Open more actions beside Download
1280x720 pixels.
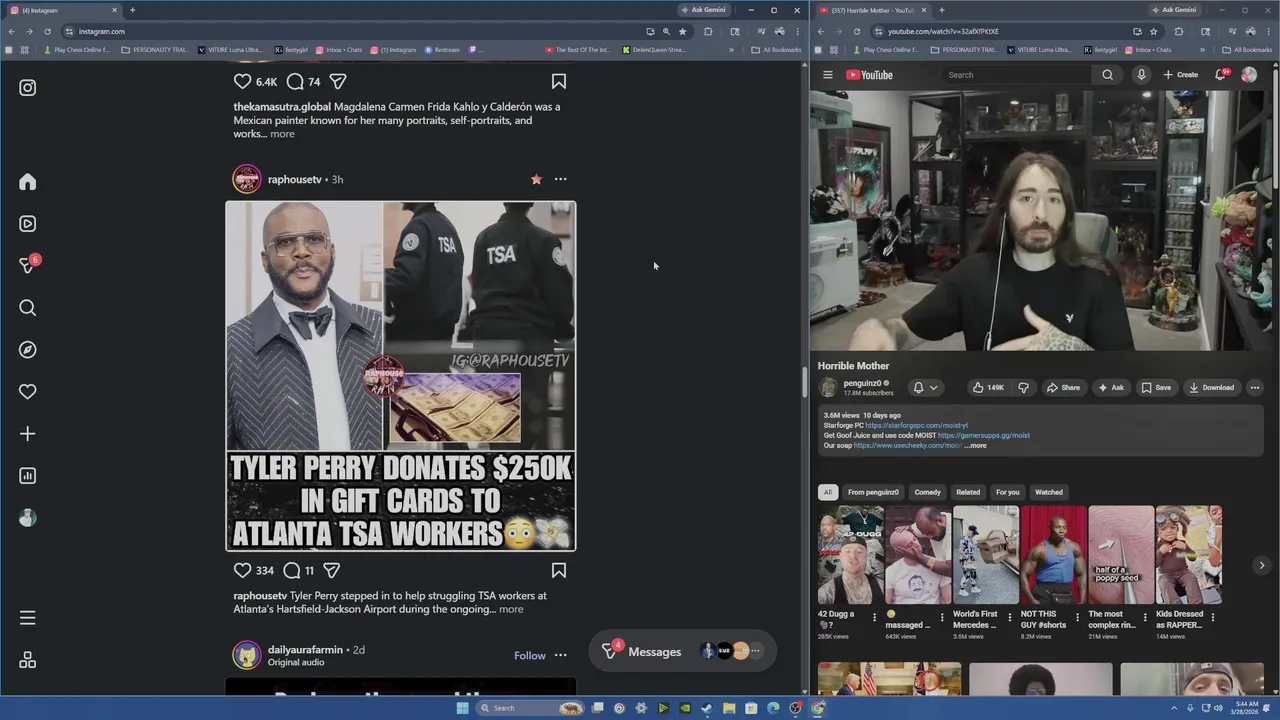tap(1254, 388)
